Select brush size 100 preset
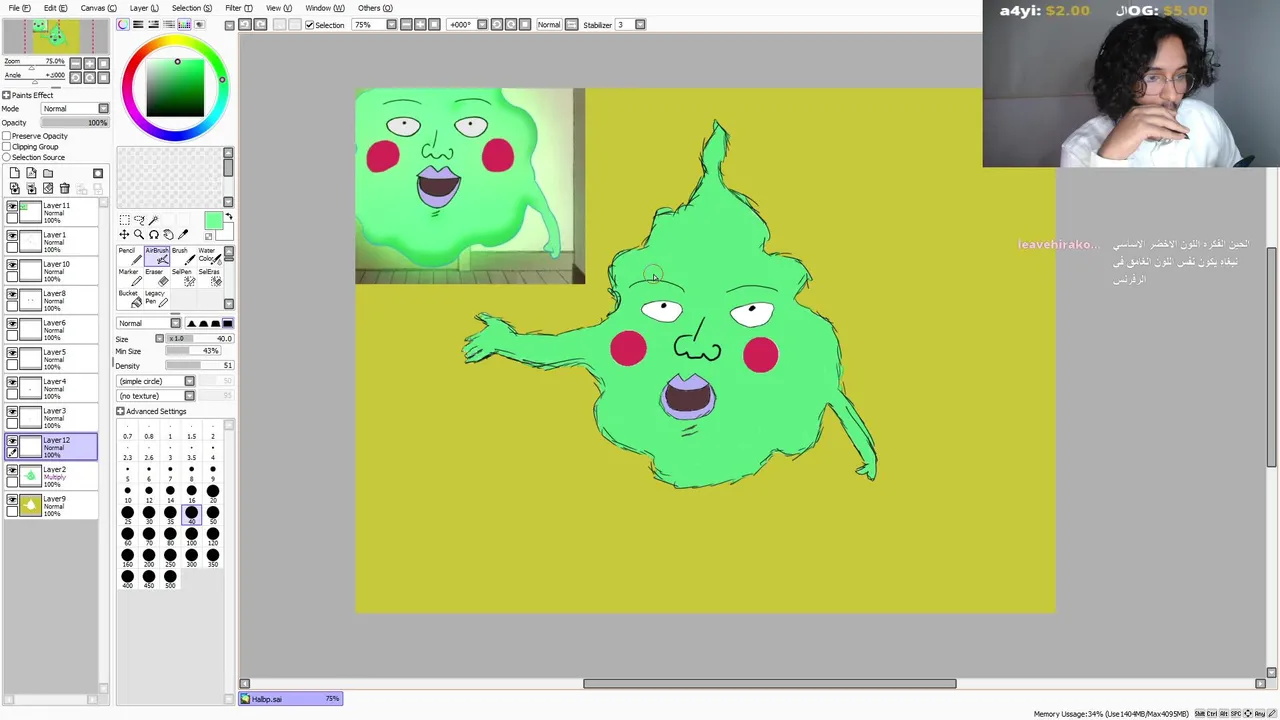This screenshot has height=720, width=1280. [x=191, y=535]
